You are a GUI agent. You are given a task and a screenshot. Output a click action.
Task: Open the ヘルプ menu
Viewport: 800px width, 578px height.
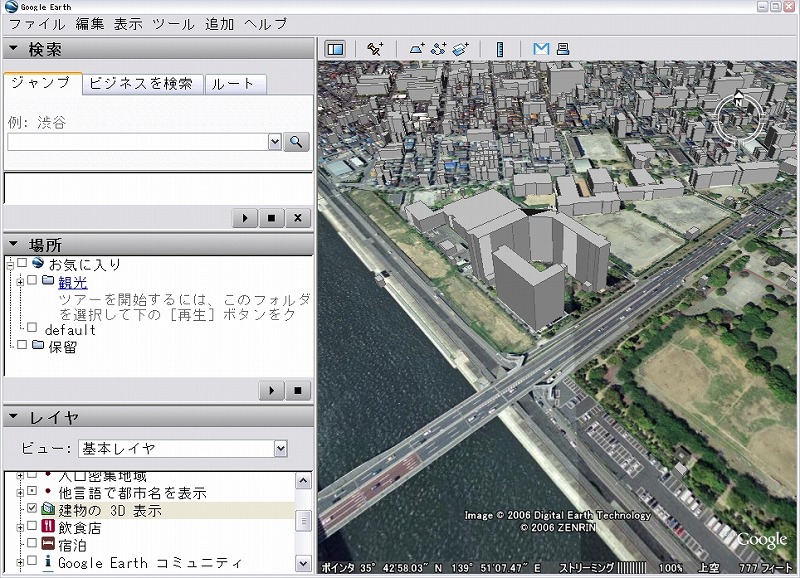265,24
